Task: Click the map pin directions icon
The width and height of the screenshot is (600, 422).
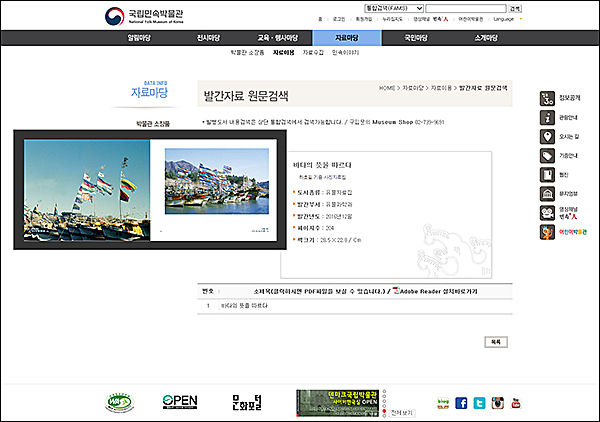Action: [x=547, y=137]
